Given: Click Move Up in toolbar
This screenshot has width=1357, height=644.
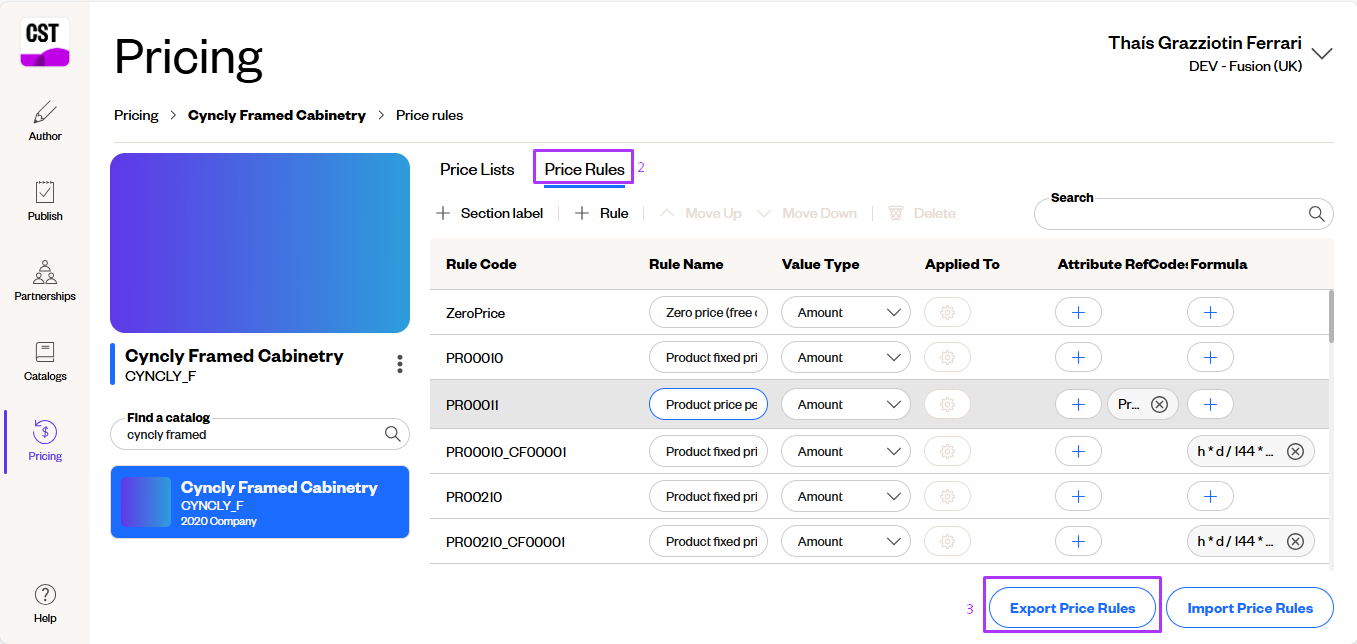Looking at the screenshot, I should [700, 213].
